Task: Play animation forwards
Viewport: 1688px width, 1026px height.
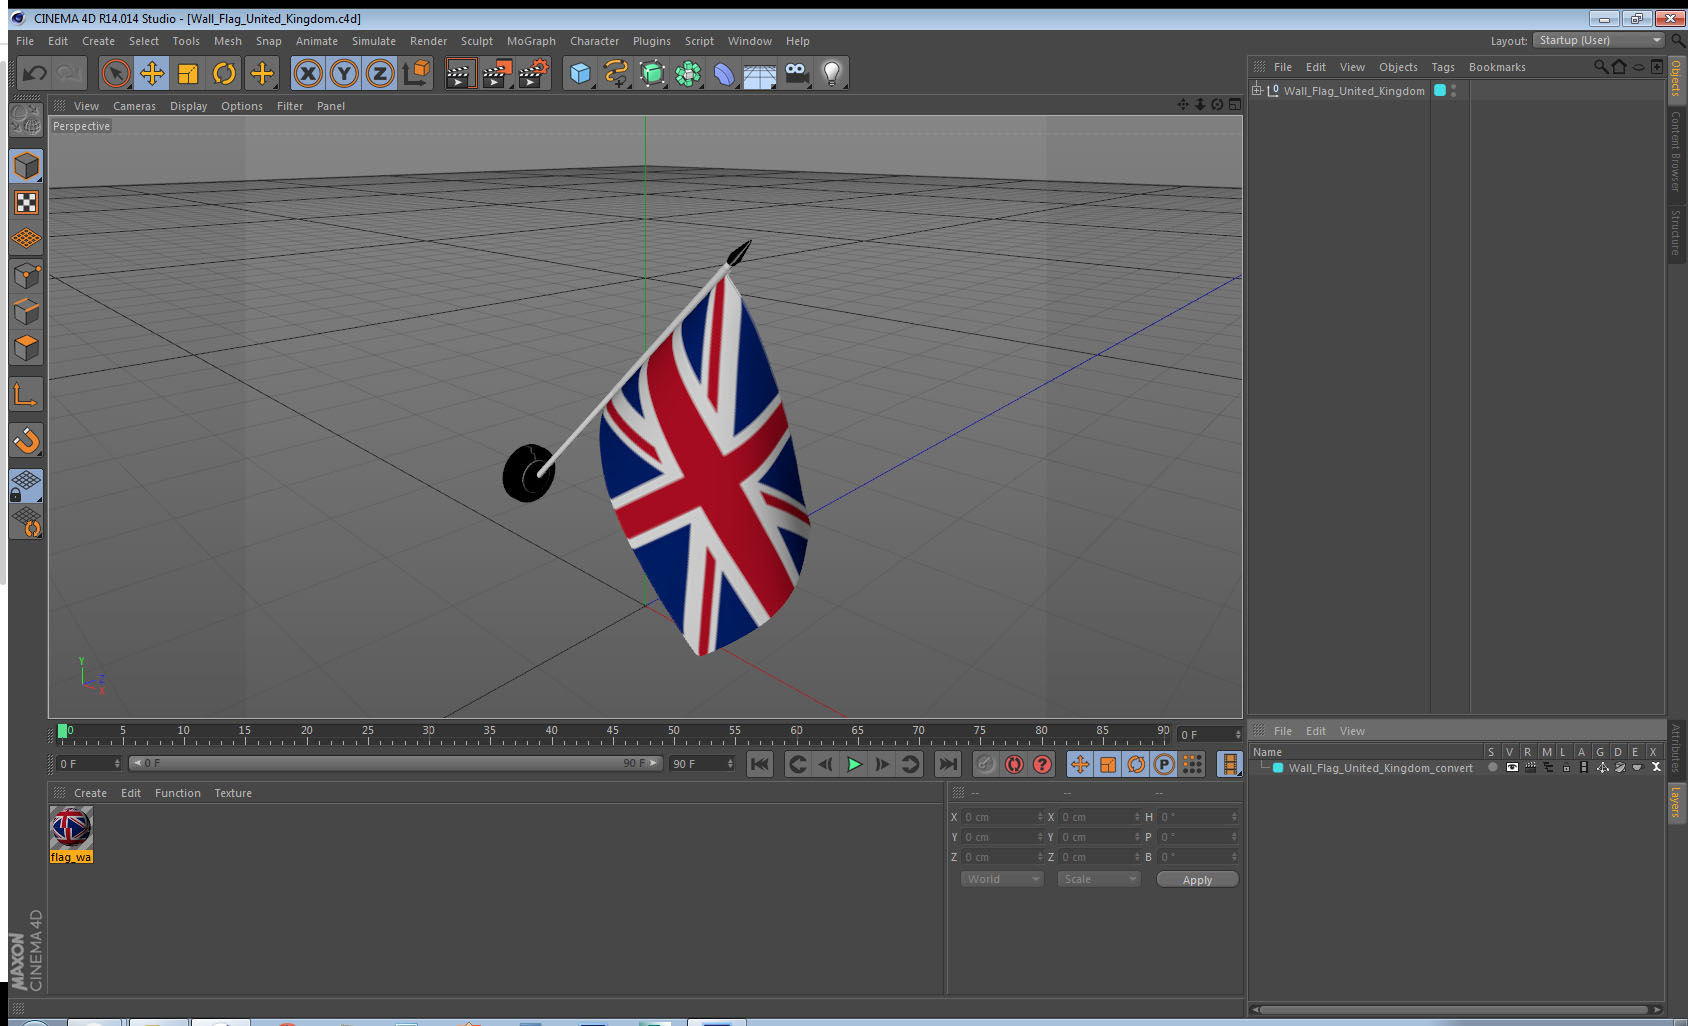Action: click(854, 764)
